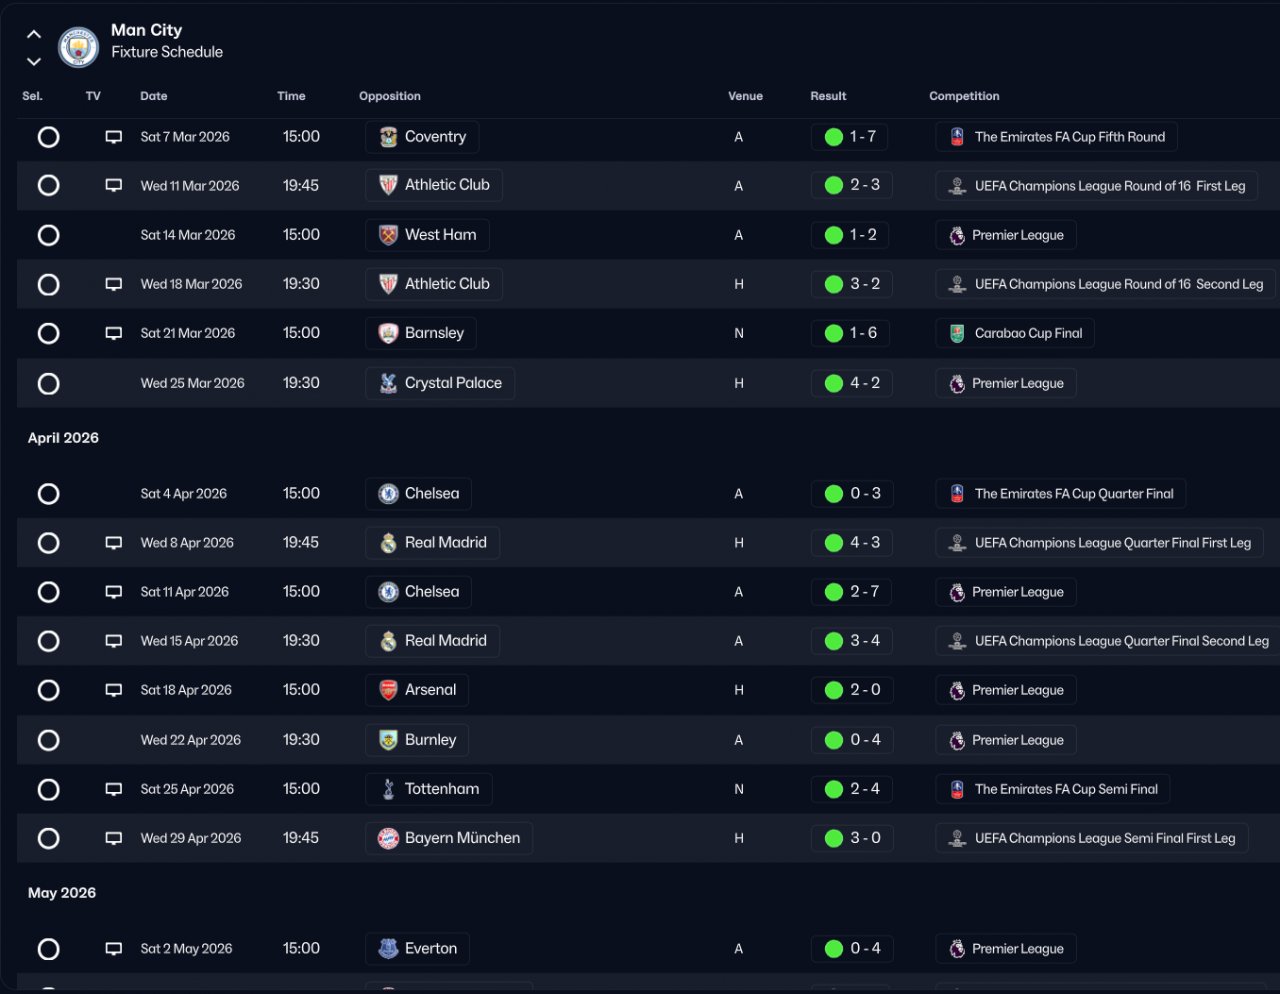Image resolution: width=1280 pixels, height=994 pixels.
Task: Select the Arsenal fixture radio button
Action: click(48, 690)
